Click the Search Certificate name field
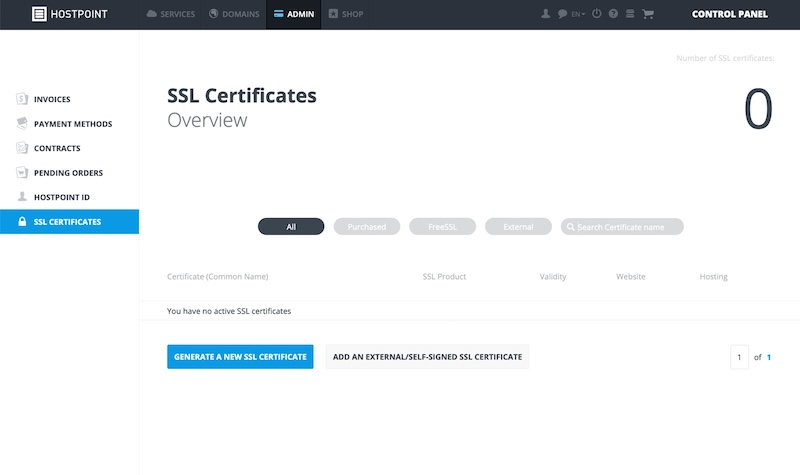Viewport: 800px width, 475px height. [x=622, y=227]
